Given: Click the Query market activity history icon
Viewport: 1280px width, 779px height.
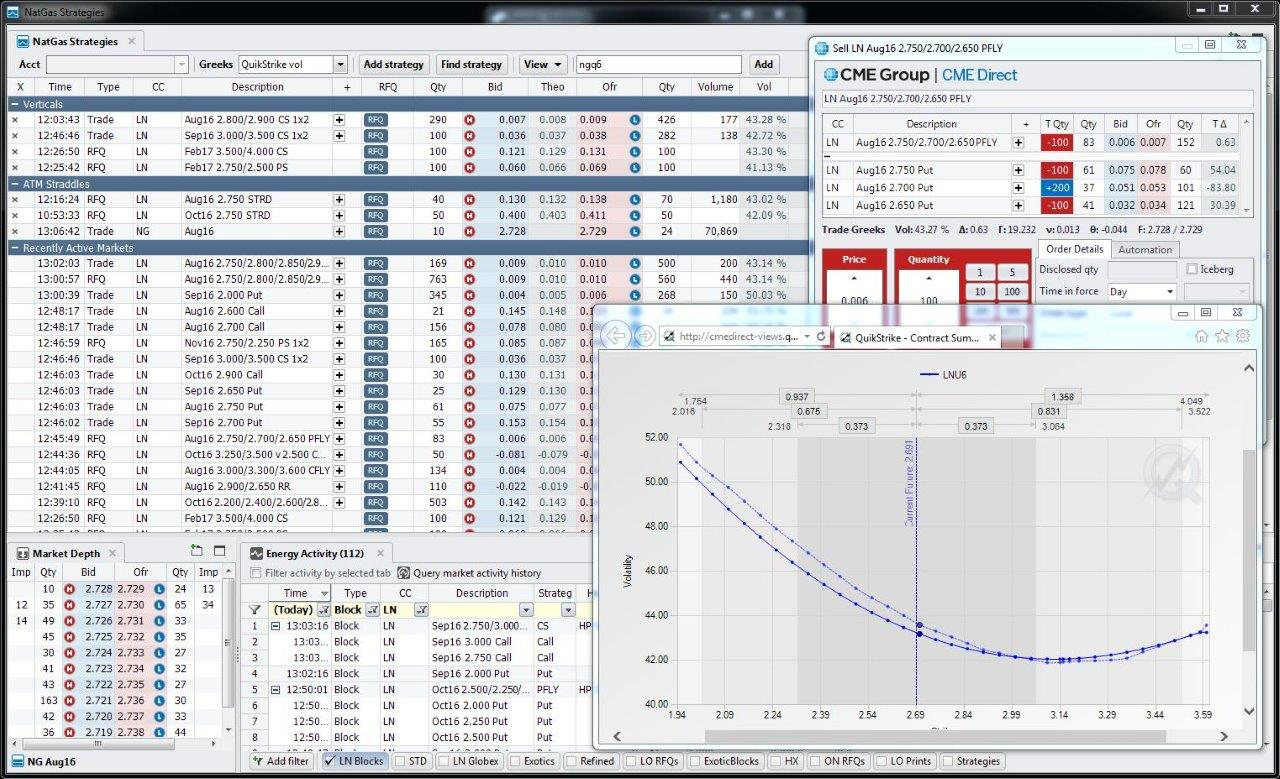Looking at the screenshot, I should click(404, 573).
